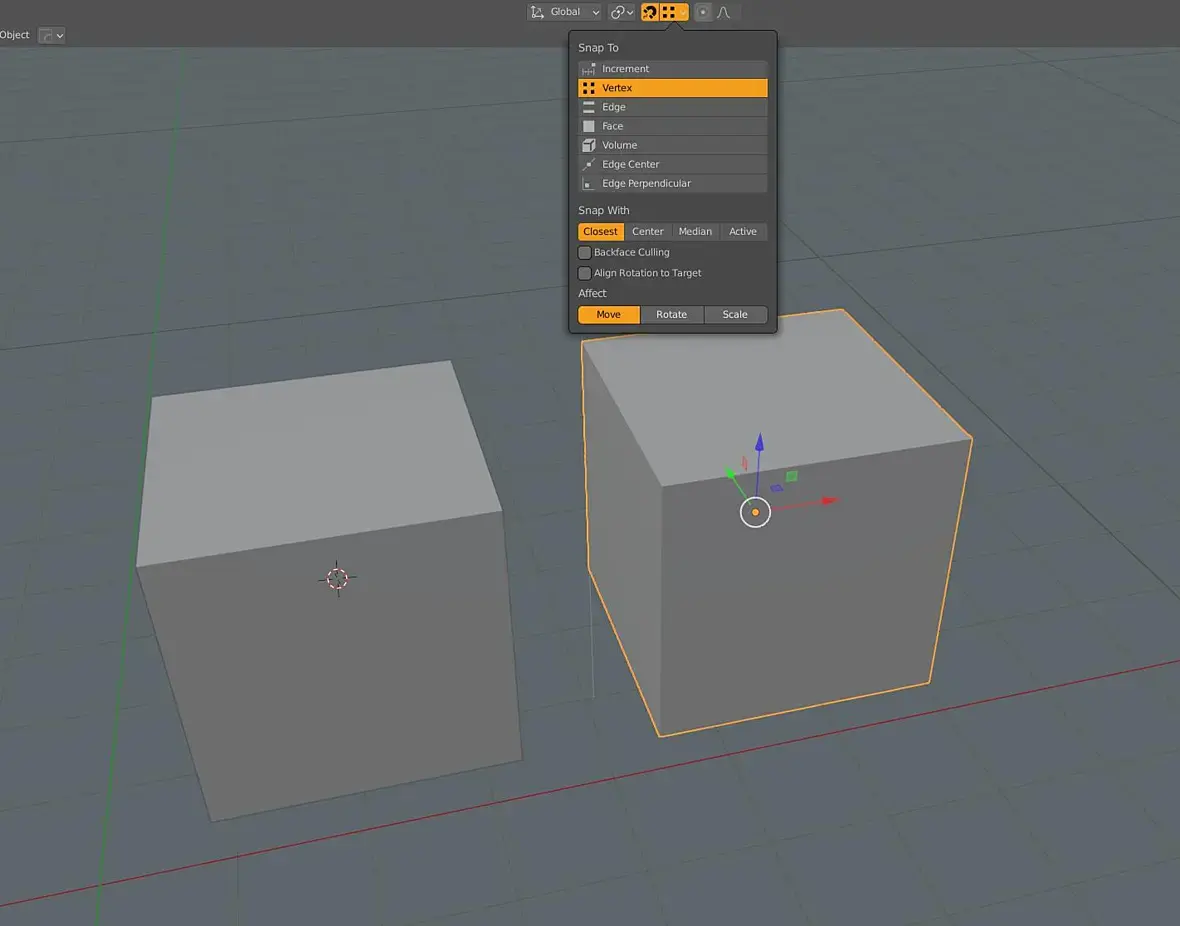
Task: Click the 3D cursor on left cube
Action: pos(337,578)
